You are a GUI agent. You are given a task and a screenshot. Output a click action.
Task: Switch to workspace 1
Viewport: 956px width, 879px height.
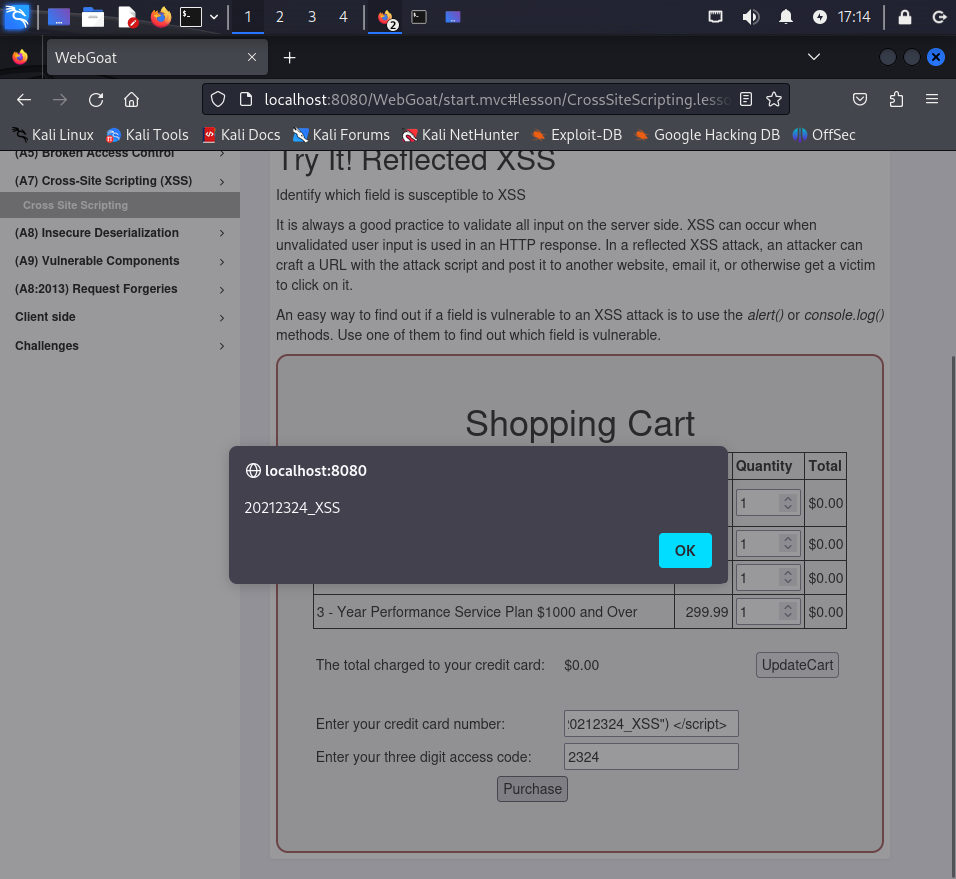[x=248, y=16]
